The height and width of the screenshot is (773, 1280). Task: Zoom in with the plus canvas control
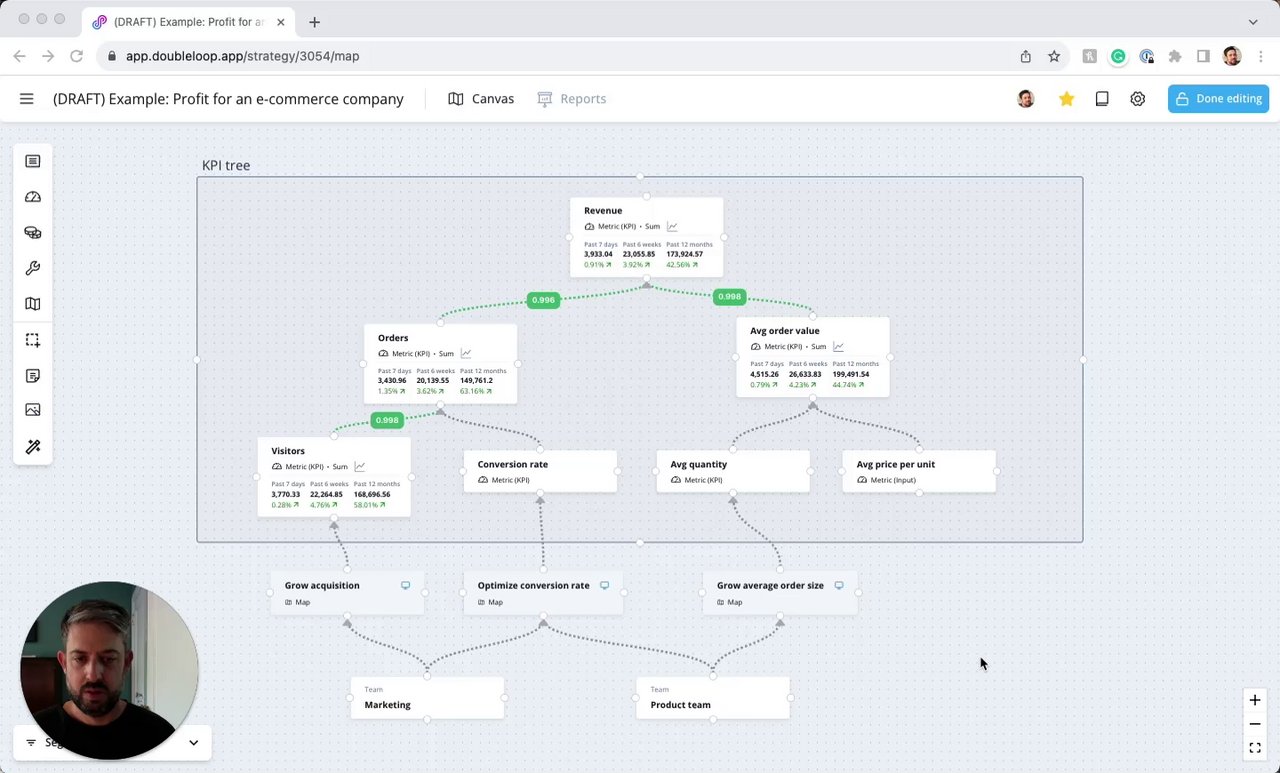pos(1255,700)
